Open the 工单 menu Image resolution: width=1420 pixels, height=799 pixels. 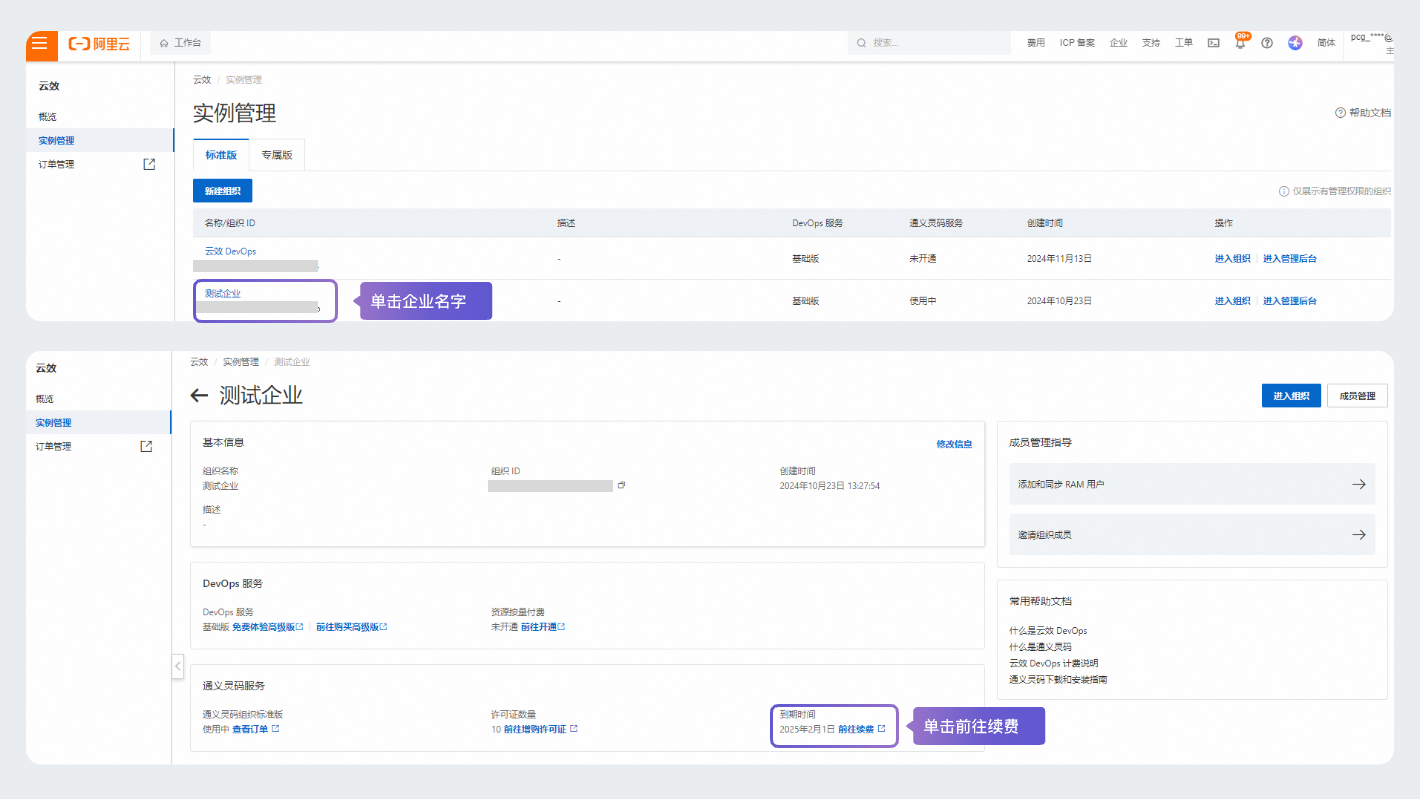pyautogui.click(x=1183, y=44)
